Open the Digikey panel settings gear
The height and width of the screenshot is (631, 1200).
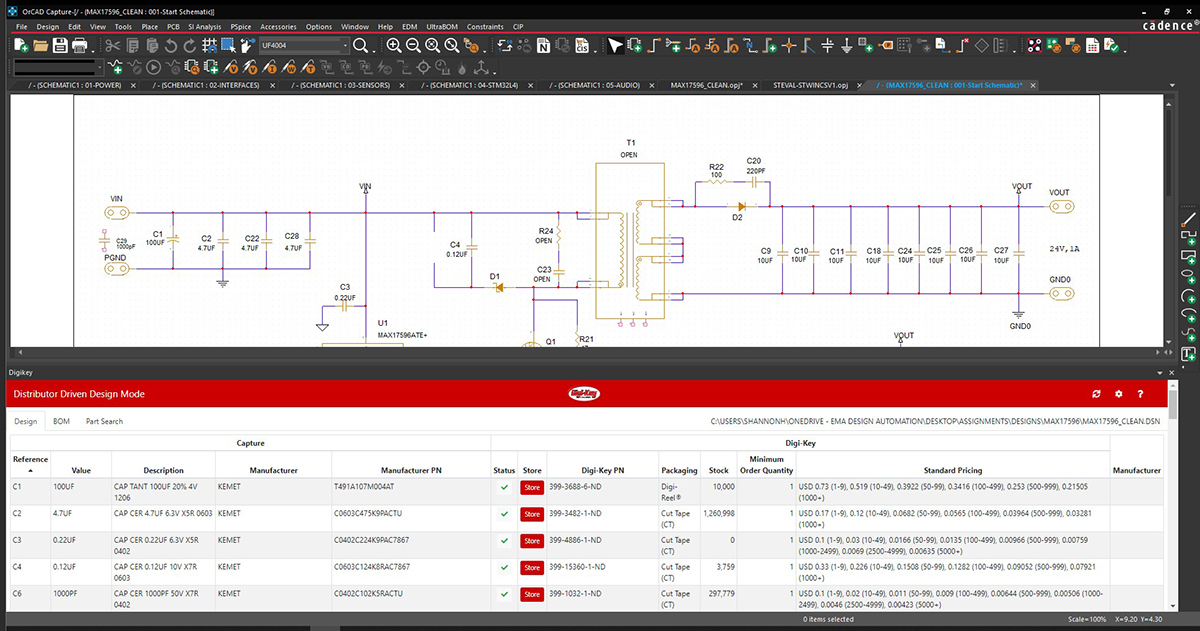pos(1118,393)
